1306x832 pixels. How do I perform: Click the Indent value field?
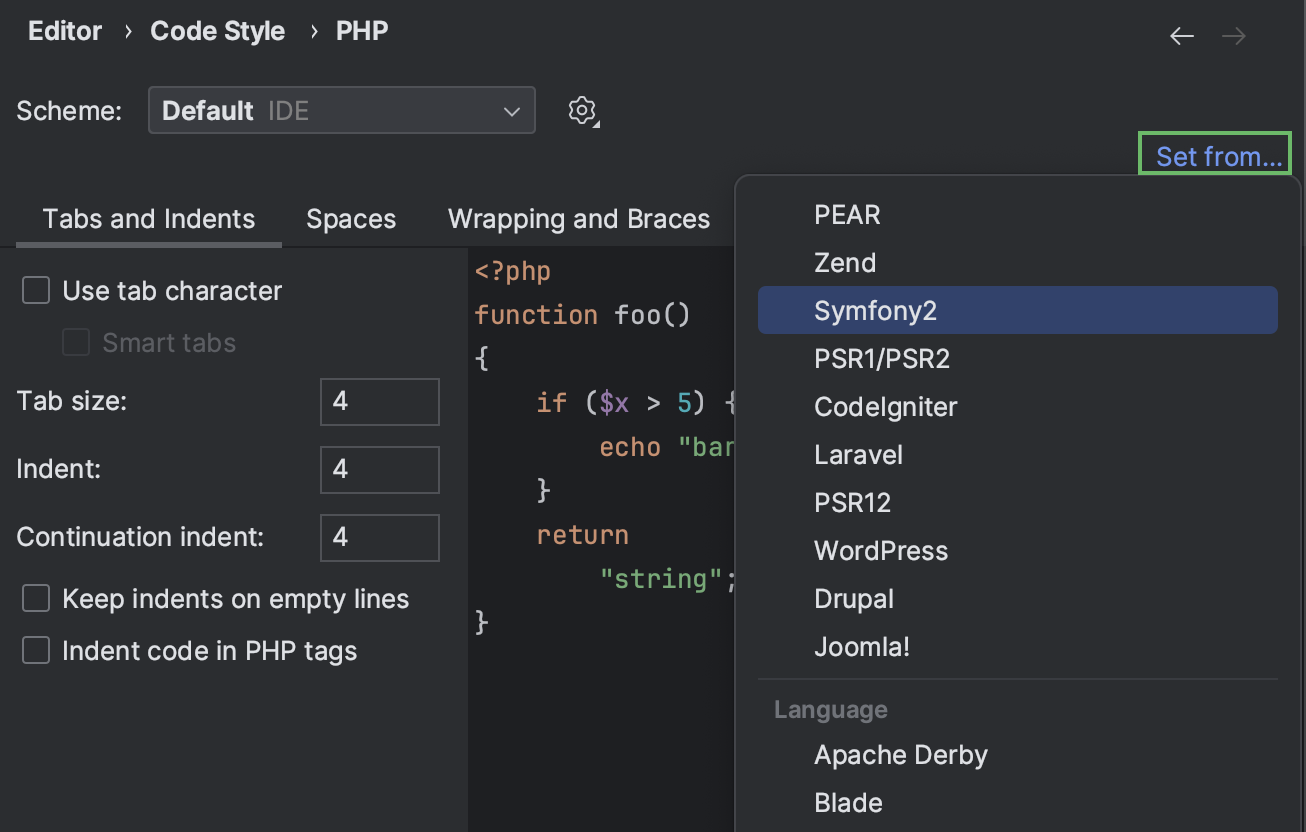tap(380, 470)
